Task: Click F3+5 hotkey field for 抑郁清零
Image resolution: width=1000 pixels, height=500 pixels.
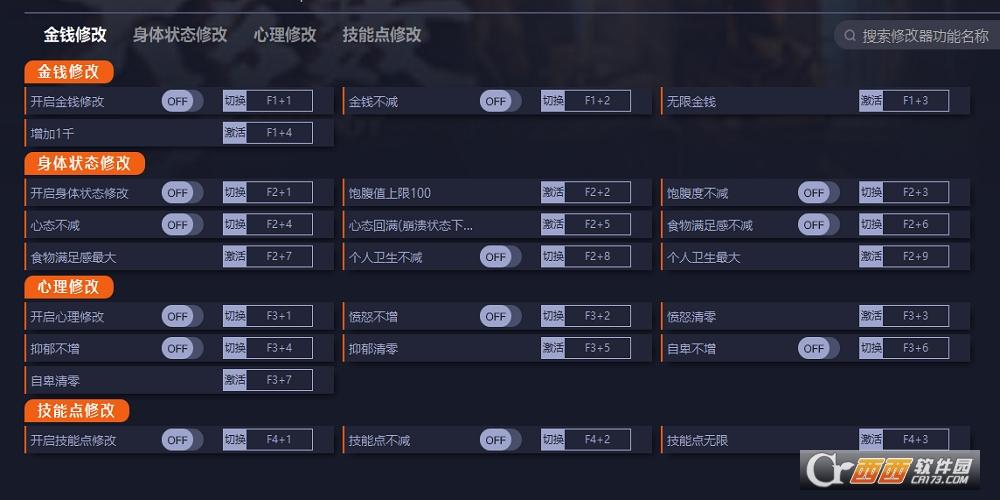Action: click(x=597, y=349)
